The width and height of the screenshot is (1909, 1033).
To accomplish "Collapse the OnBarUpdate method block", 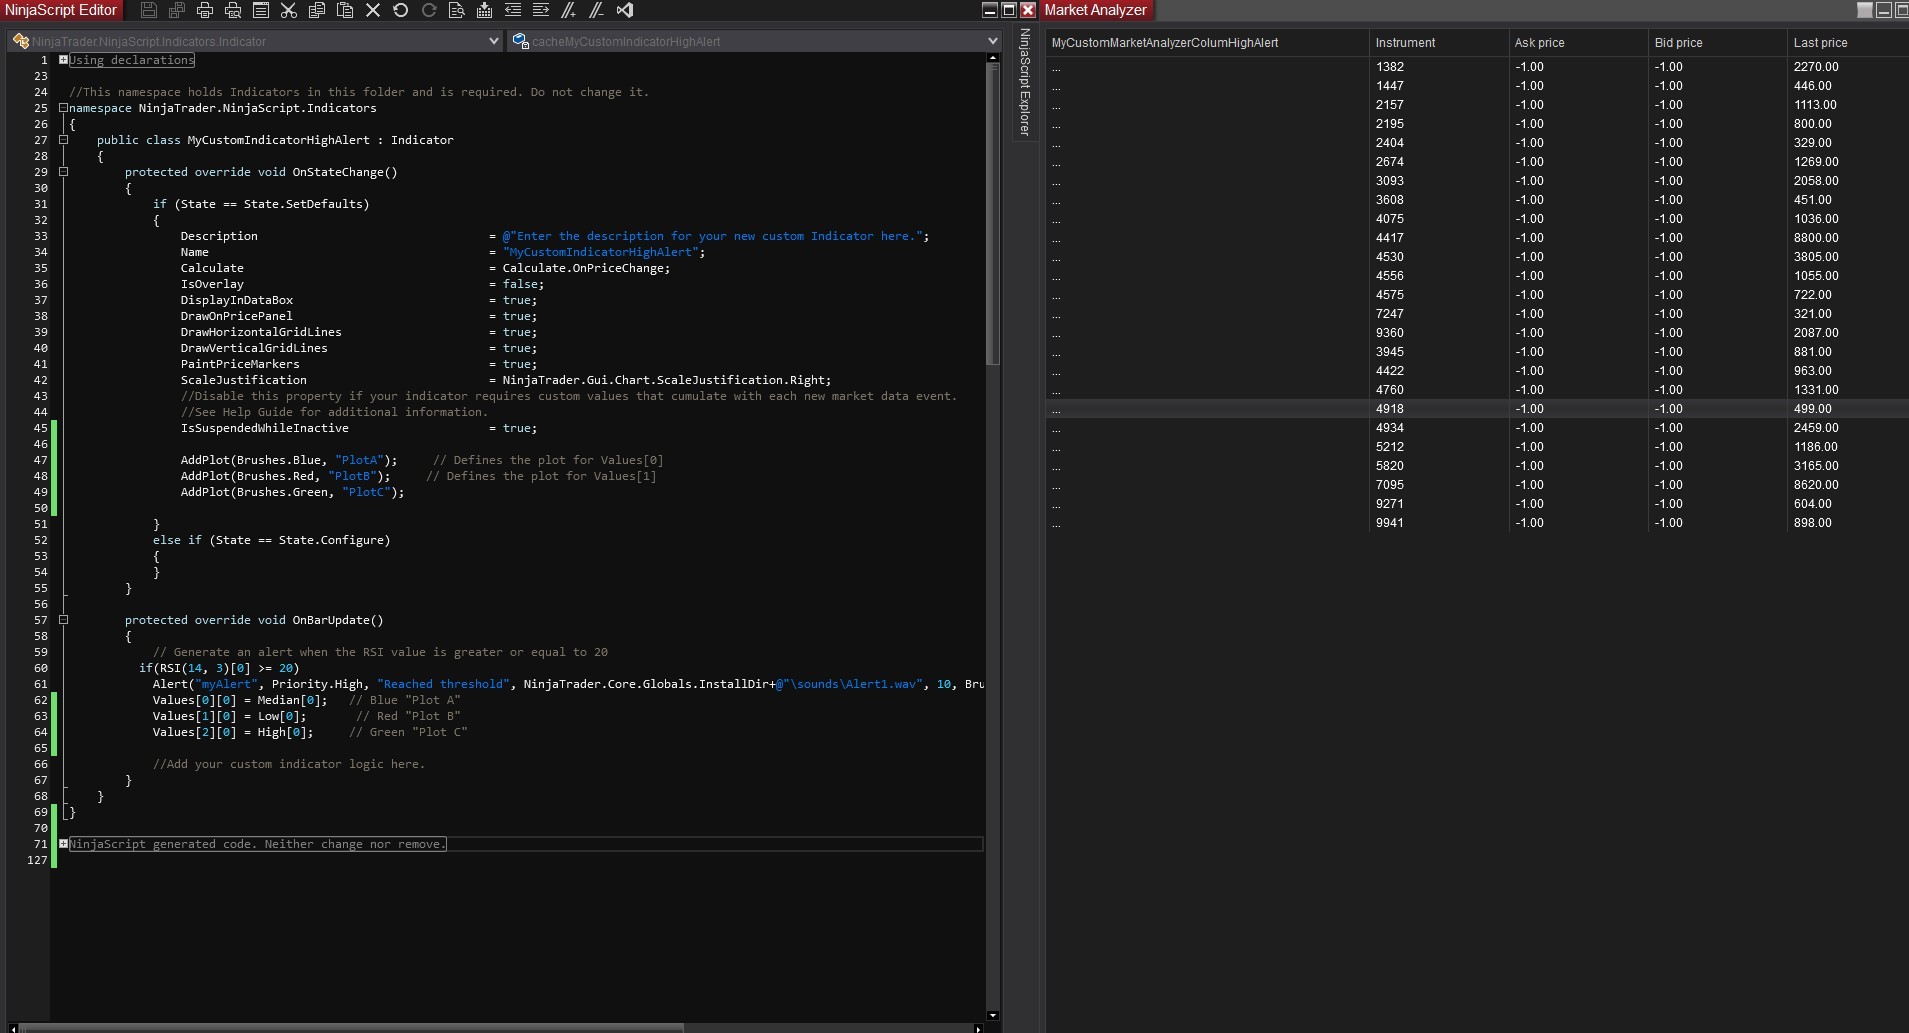I will coord(63,620).
